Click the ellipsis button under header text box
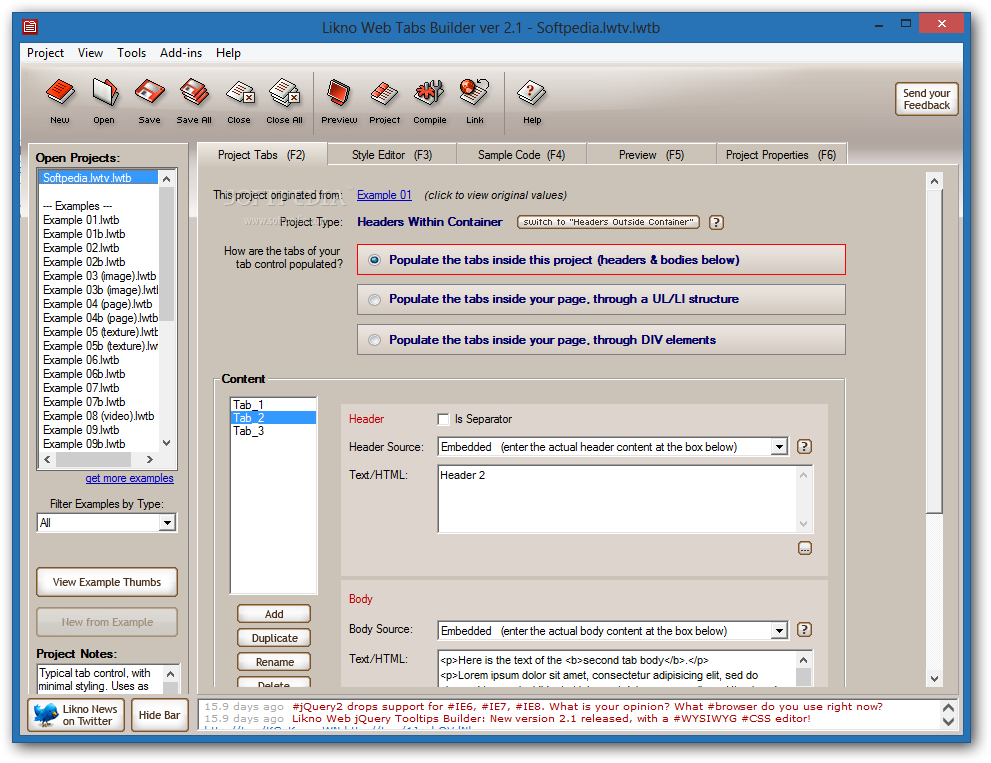Screen dimensions: 991x763 point(805,548)
